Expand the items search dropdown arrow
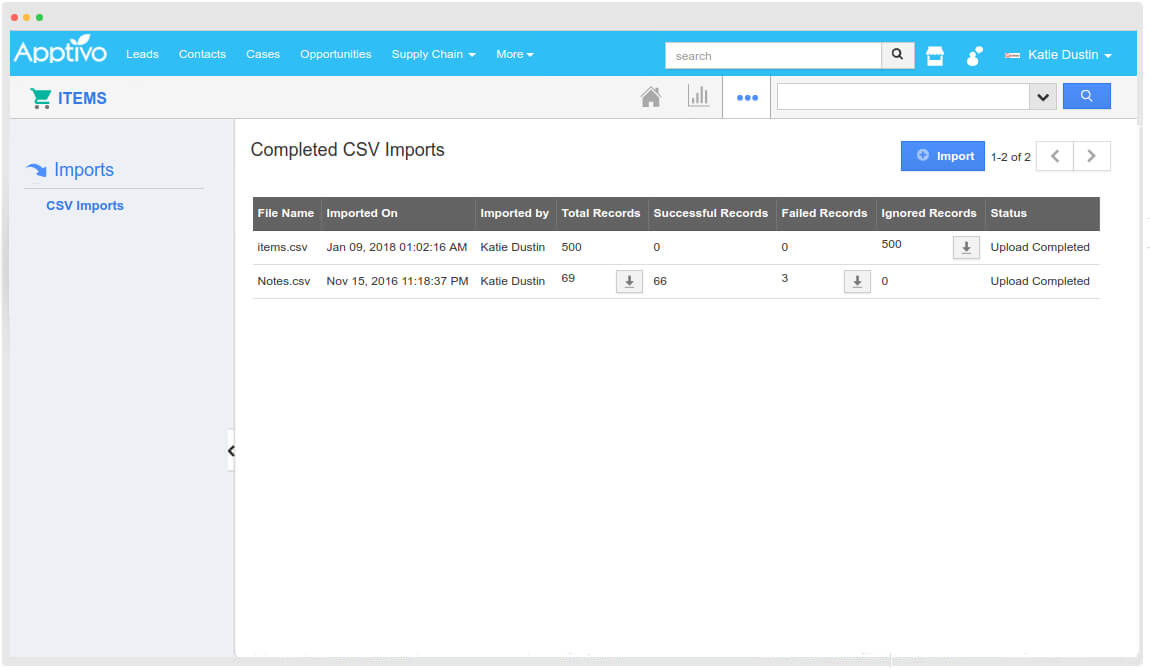This screenshot has width=1150, height=670. [x=1043, y=97]
